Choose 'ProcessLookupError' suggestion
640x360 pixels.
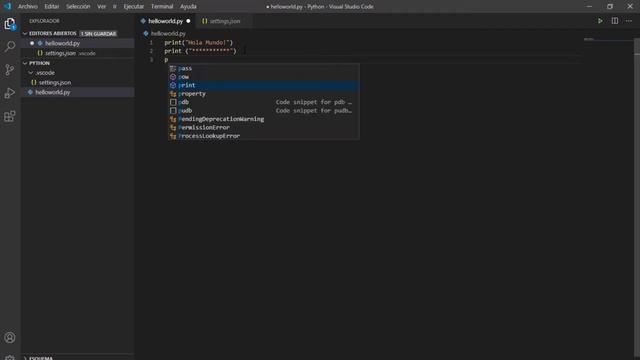(264, 136)
